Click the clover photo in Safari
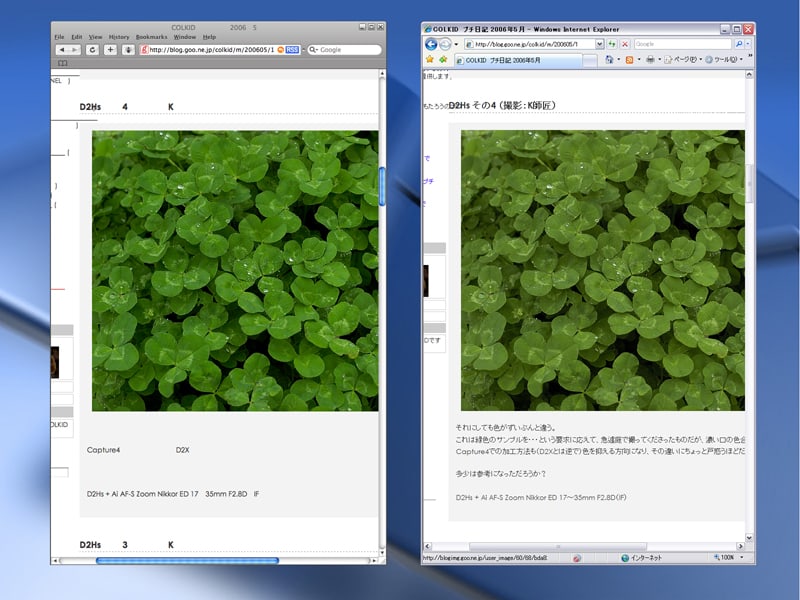The height and width of the screenshot is (600, 800). (x=235, y=271)
